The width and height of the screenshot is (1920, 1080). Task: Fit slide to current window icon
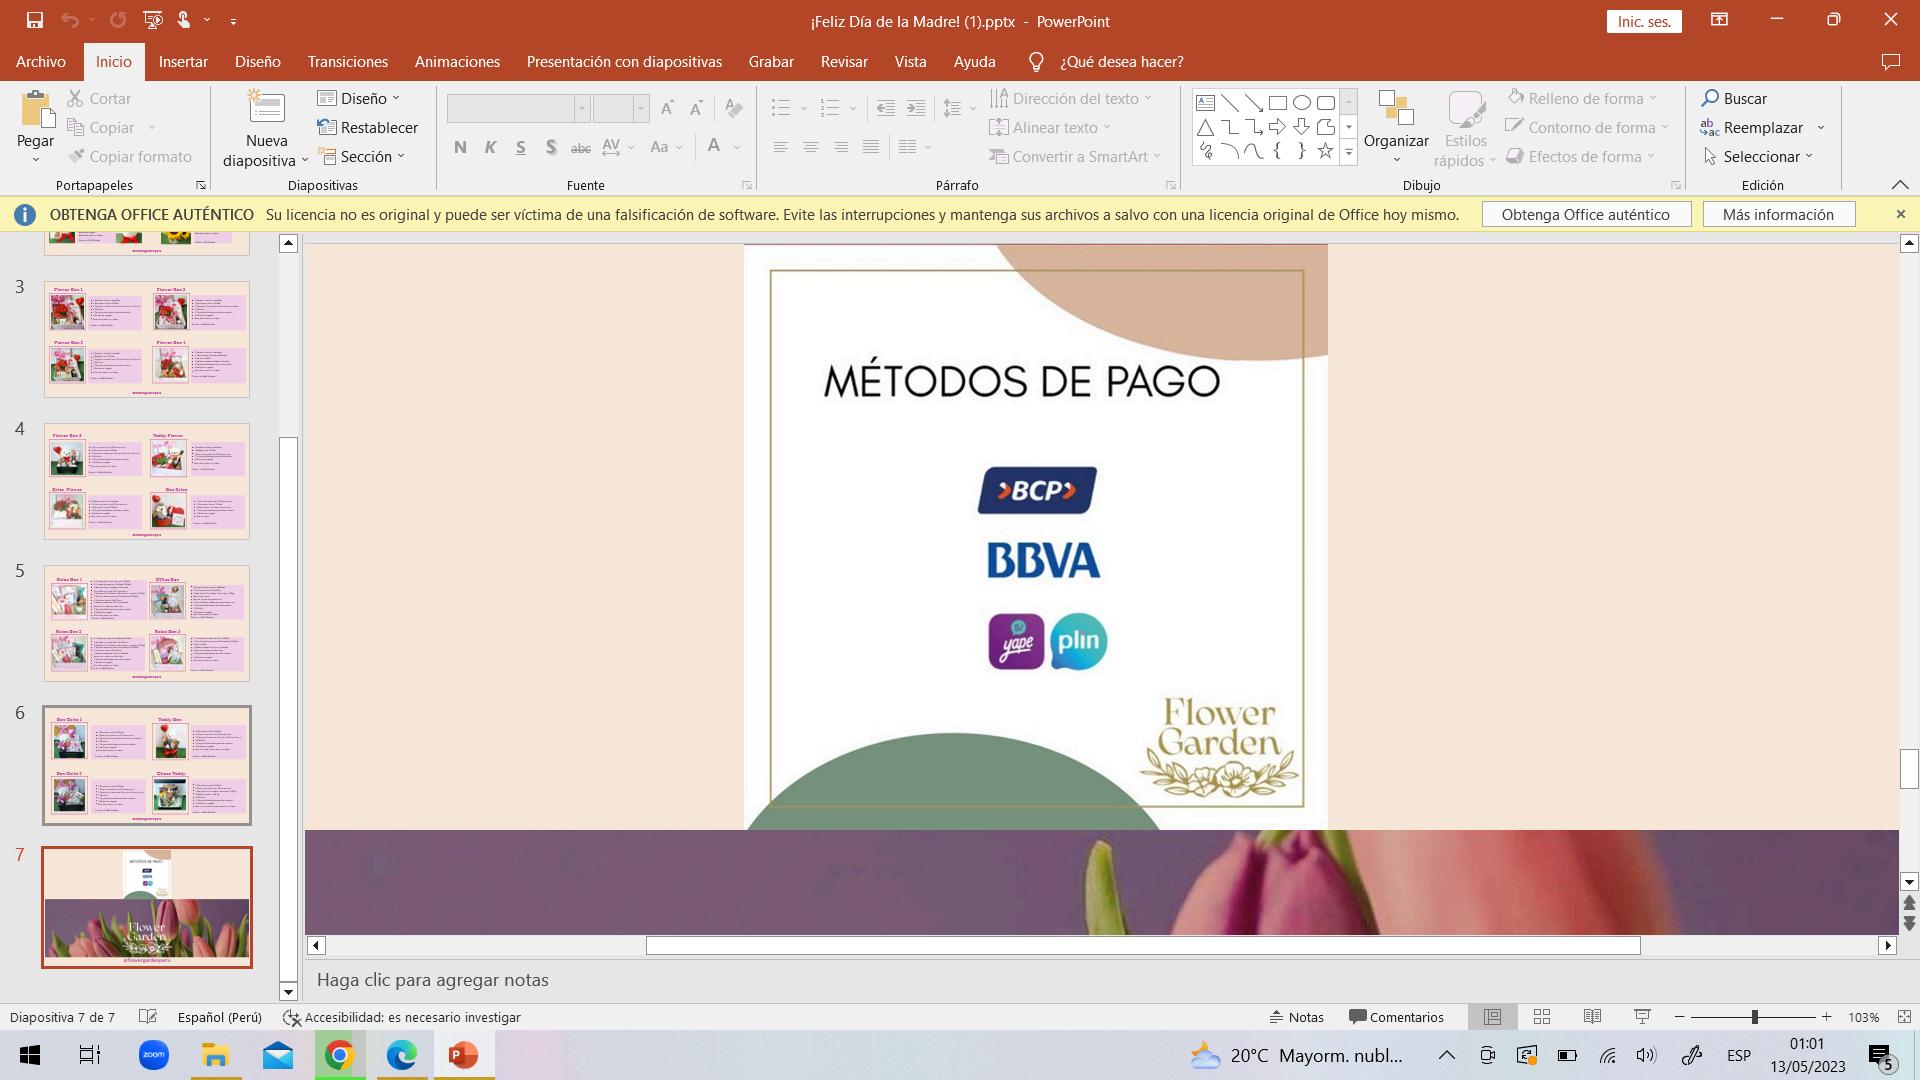[x=1904, y=1017]
